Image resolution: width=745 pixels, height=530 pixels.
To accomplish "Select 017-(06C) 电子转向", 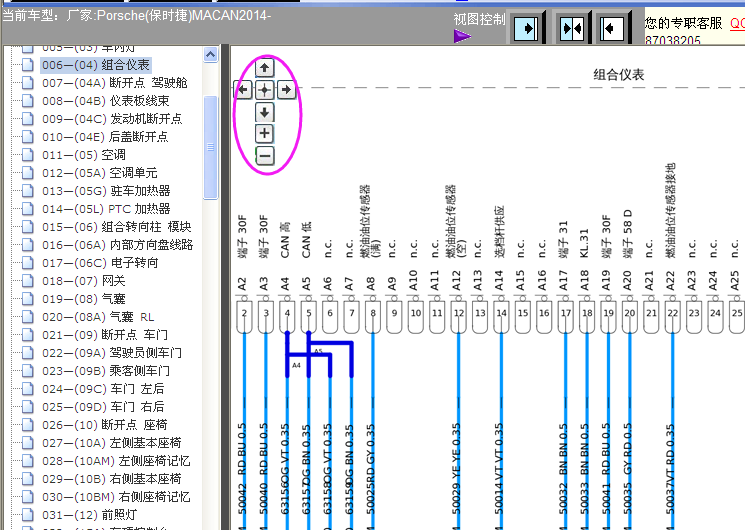I will point(100,263).
